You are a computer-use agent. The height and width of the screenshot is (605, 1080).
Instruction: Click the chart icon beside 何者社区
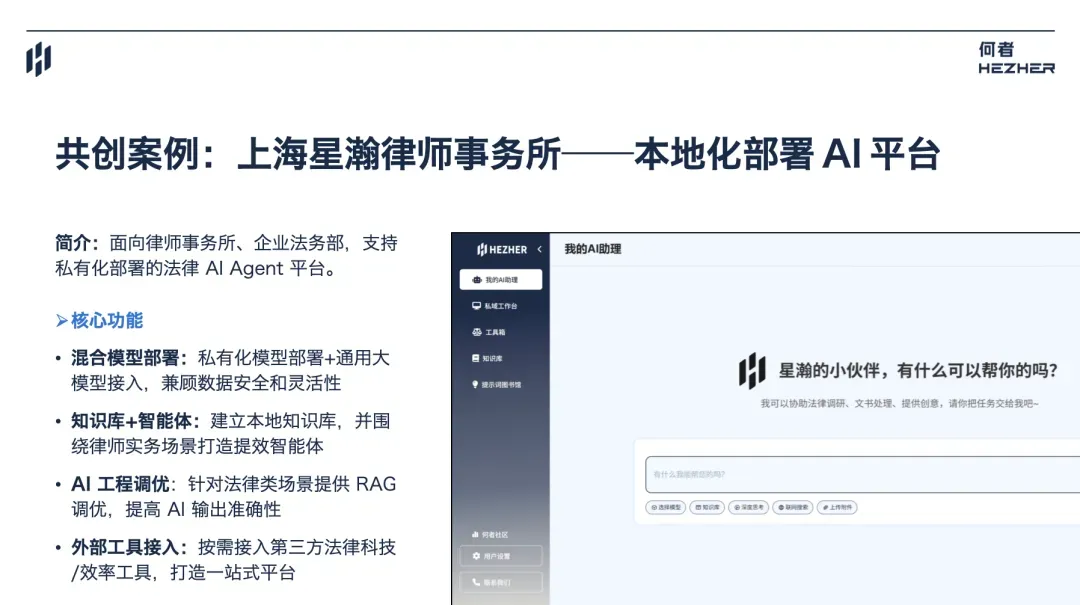pos(475,535)
